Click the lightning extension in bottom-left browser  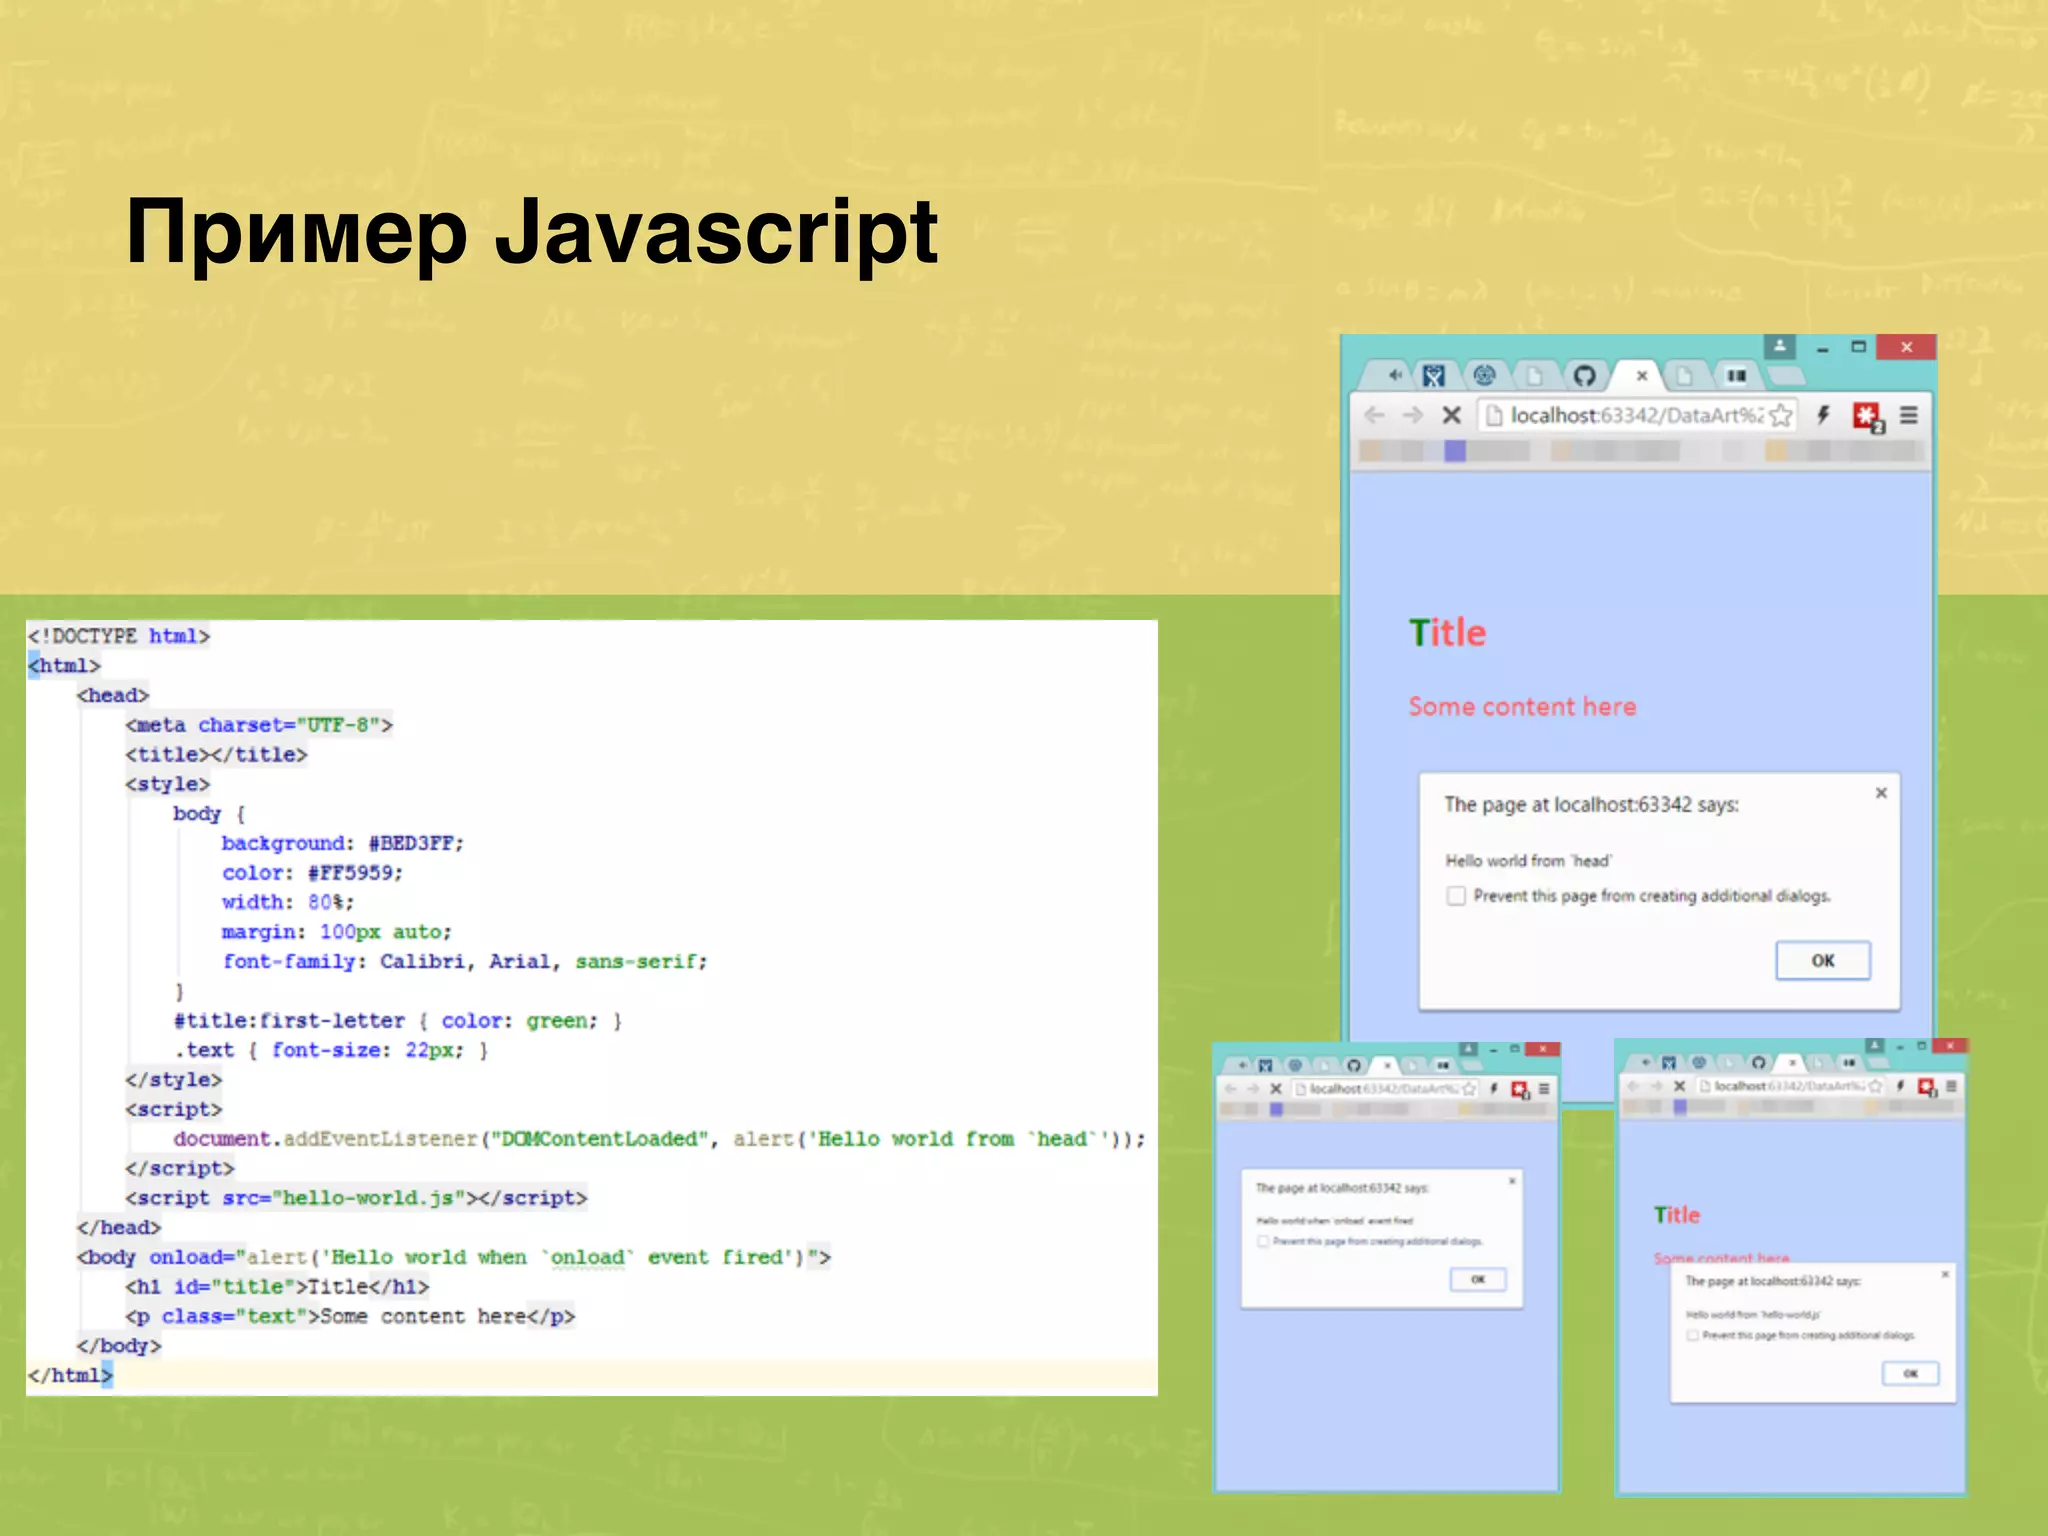(1494, 1088)
